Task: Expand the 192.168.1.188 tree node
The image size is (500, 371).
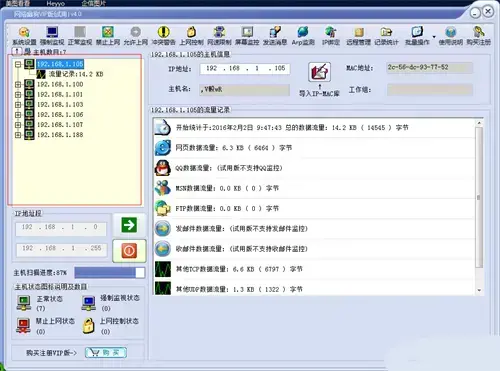Action: pyautogui.click(x=18, y=135)
